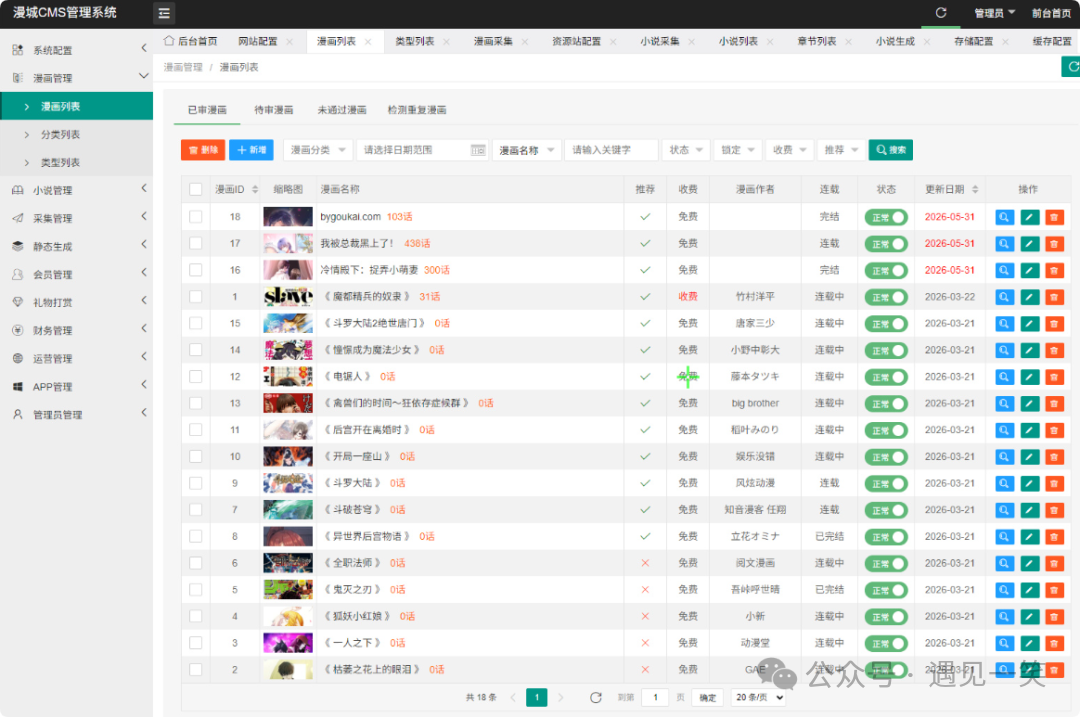Open the 漫画名称 search-field dropdown

pos(526,150)
